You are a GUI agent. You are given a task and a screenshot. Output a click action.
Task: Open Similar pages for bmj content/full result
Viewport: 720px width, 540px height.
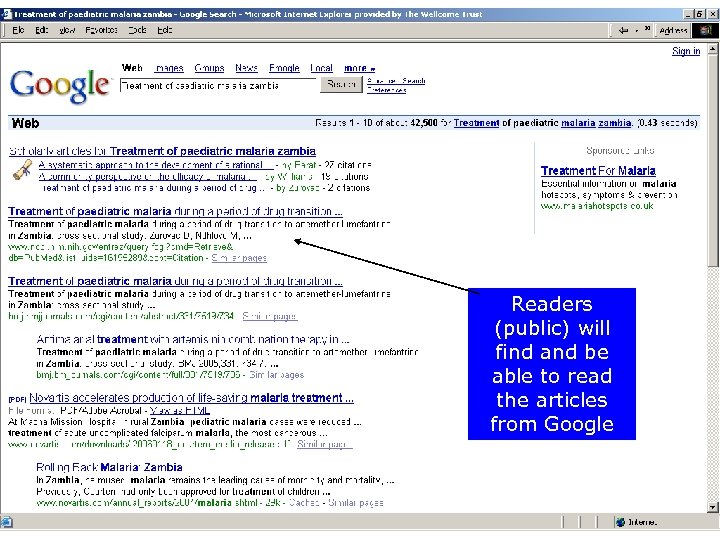point(276,375)
